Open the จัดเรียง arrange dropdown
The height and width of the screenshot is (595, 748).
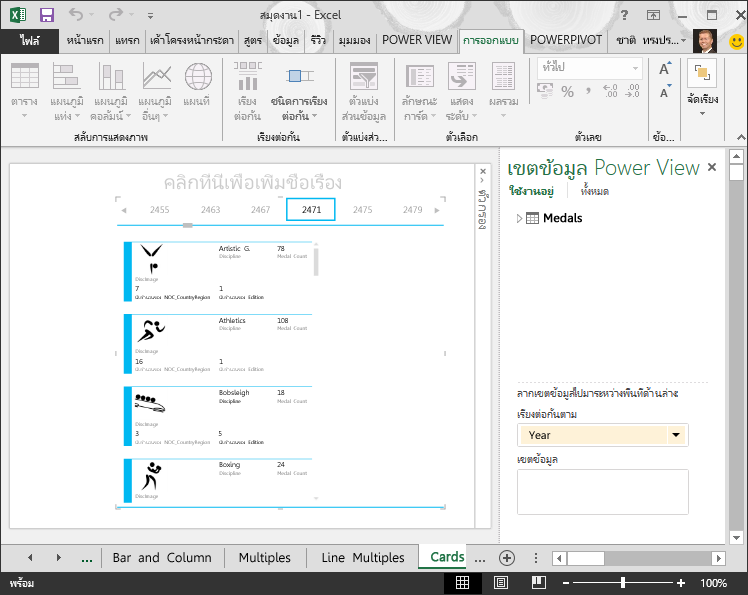(702, 88)
